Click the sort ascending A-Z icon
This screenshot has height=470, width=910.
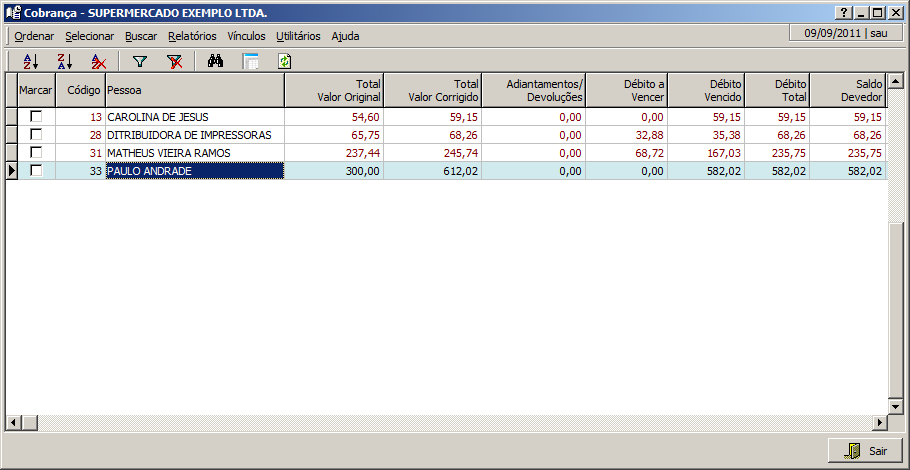coord(30,62)
